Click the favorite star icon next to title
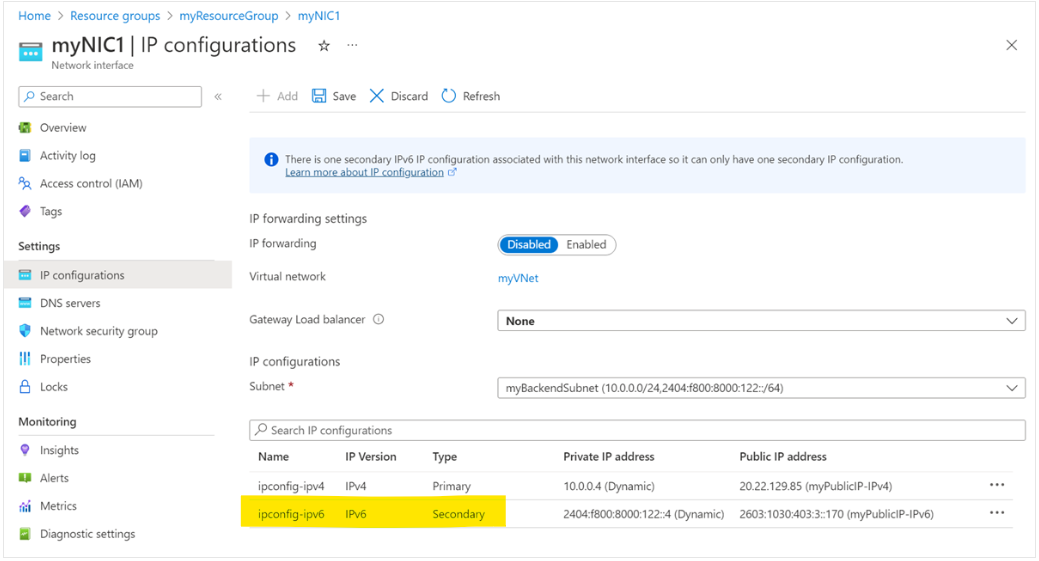The width and height of the screenshot is (1039, 561). coord(324,46)
